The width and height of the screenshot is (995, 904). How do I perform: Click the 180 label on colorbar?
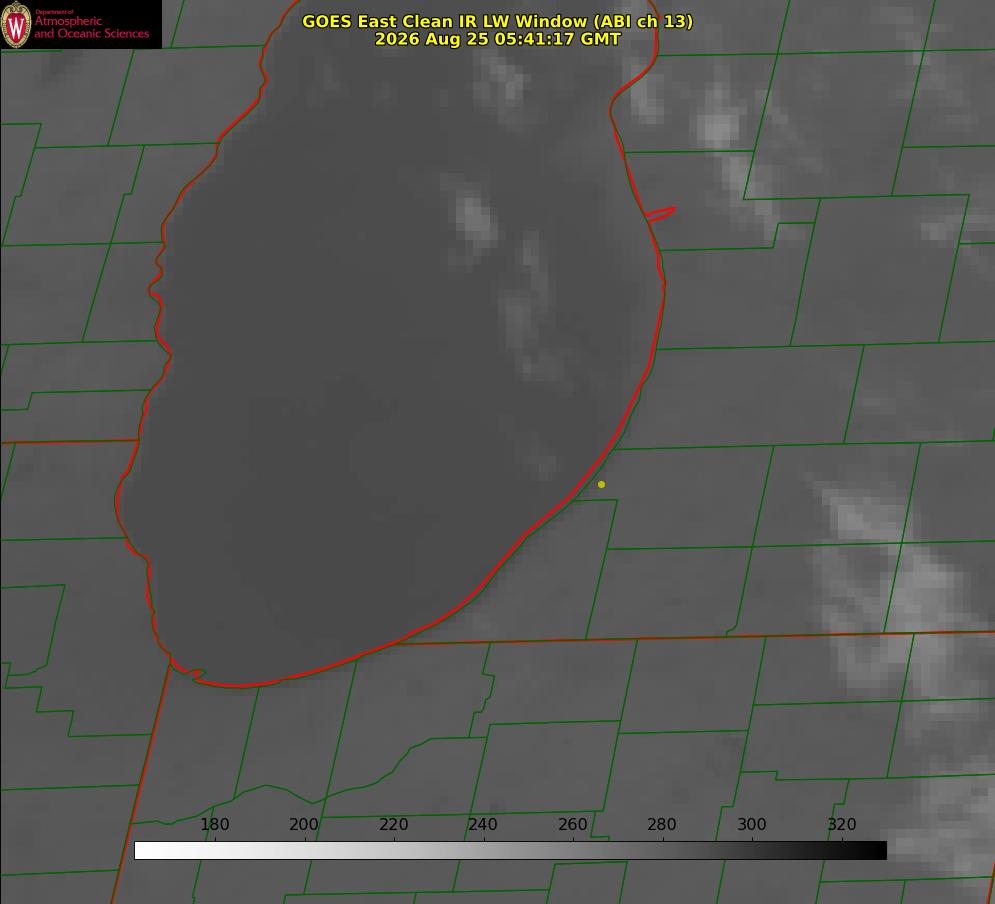215,824
